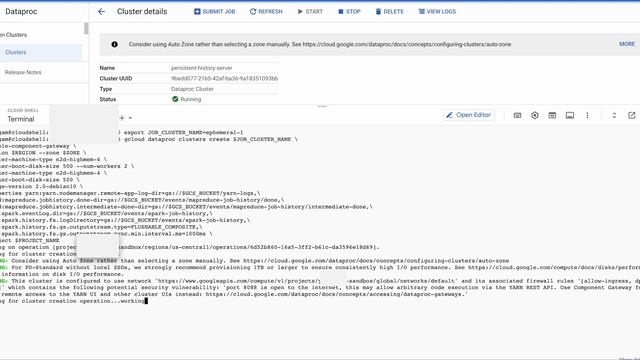The height and width of the screenshot is (360, 640).
Task: Click the sidebar scrollbar
Action: pyautogui.click(x=86, y=28)
